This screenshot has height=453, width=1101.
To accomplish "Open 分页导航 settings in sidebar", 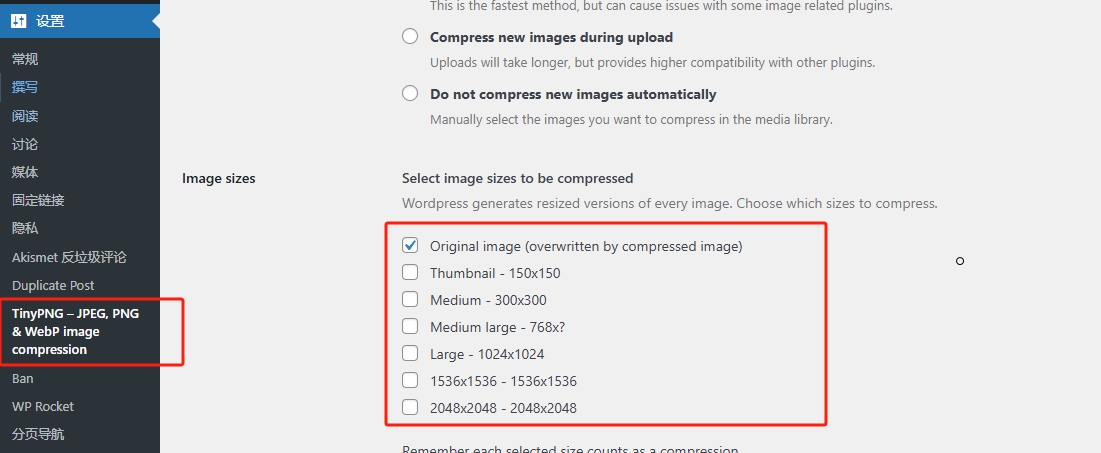I will 38,434.
